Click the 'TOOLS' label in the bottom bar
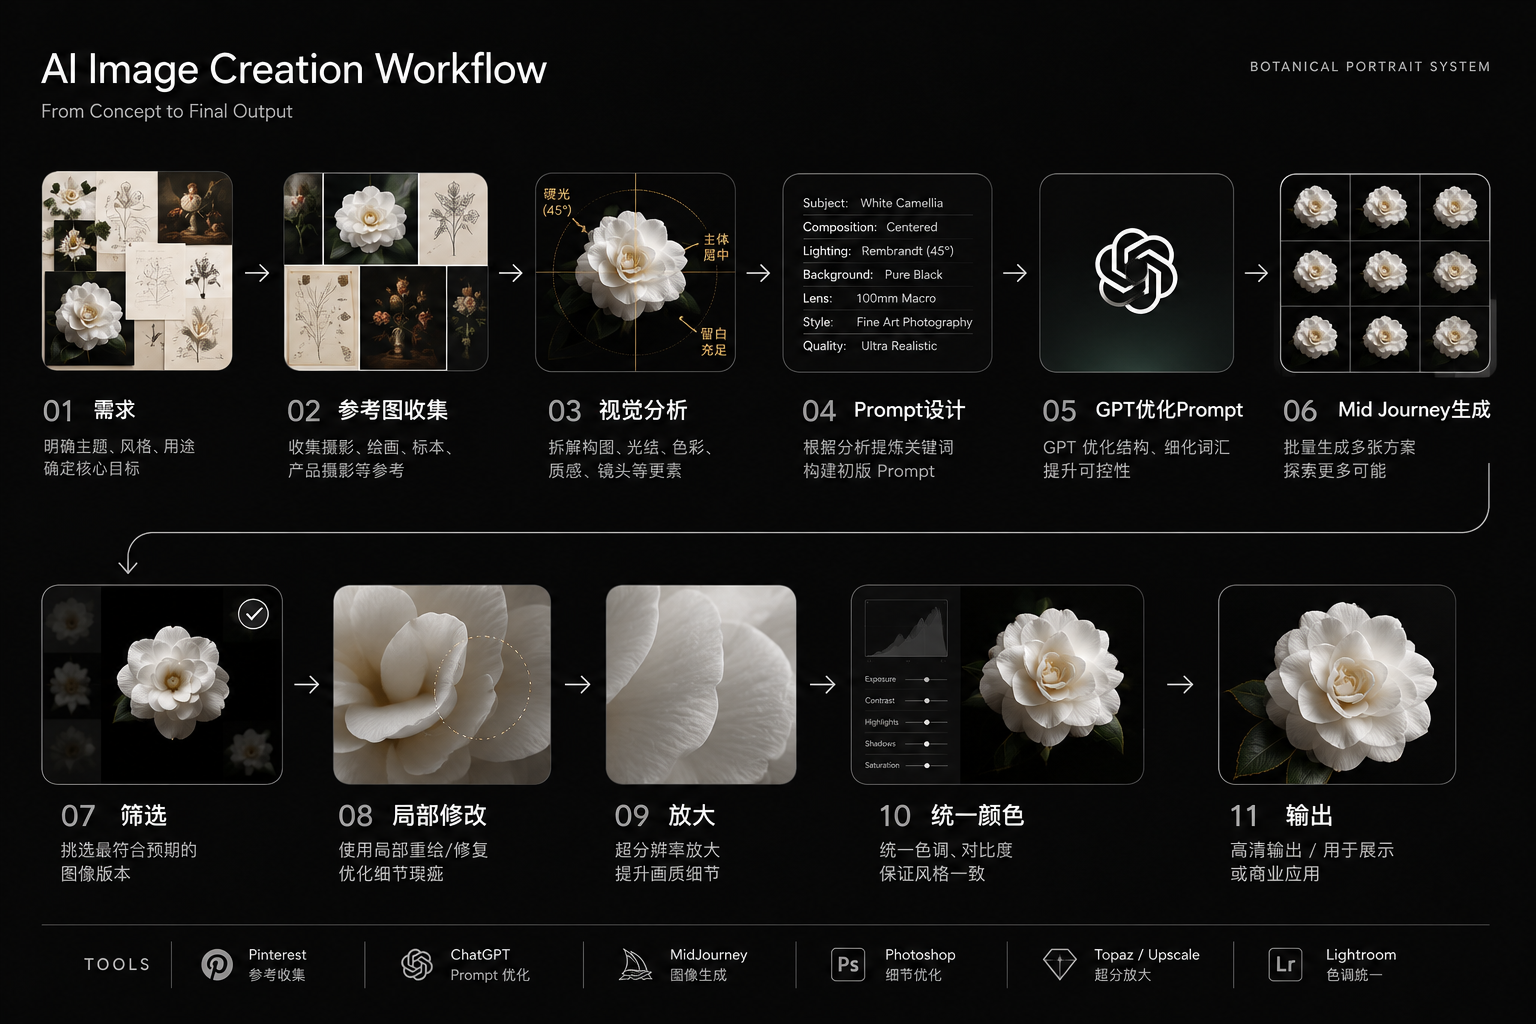This screenshot has height=1024, width=1536. click(x=117, y=965)
